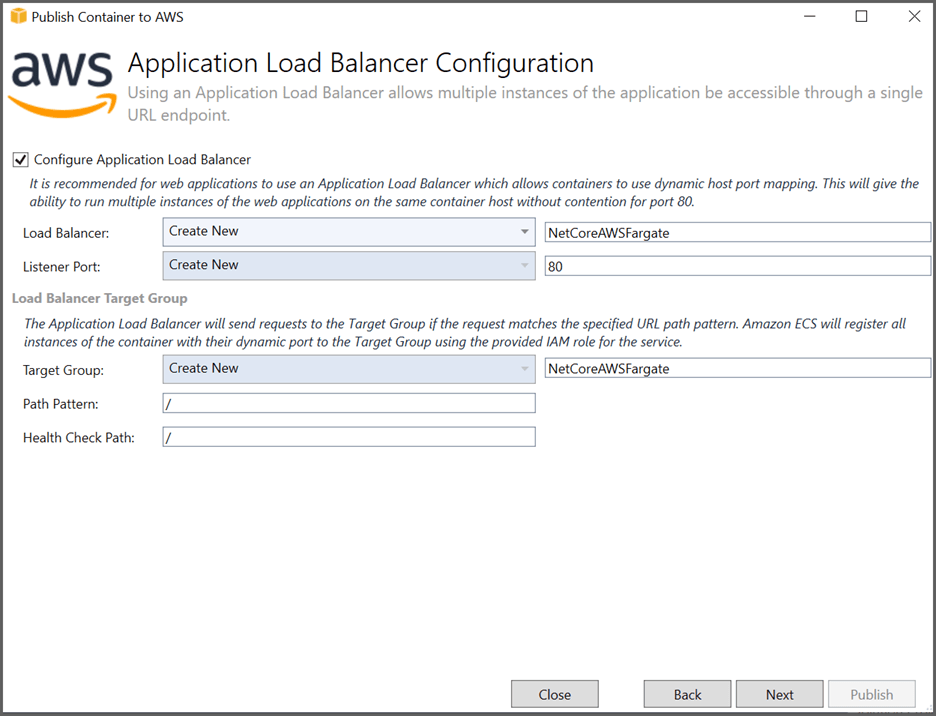Click the Back button

[687, 693]
